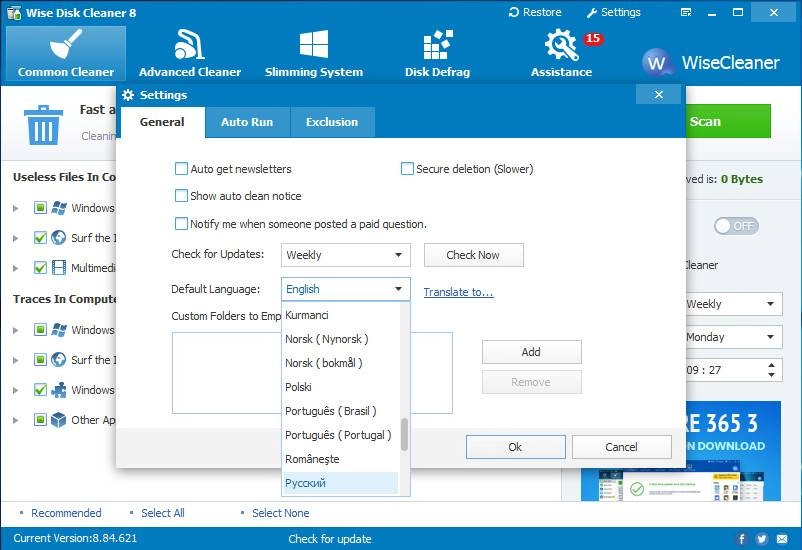Click the WiseCleaner W logo
802x550 pixels.
click(656, 62)
